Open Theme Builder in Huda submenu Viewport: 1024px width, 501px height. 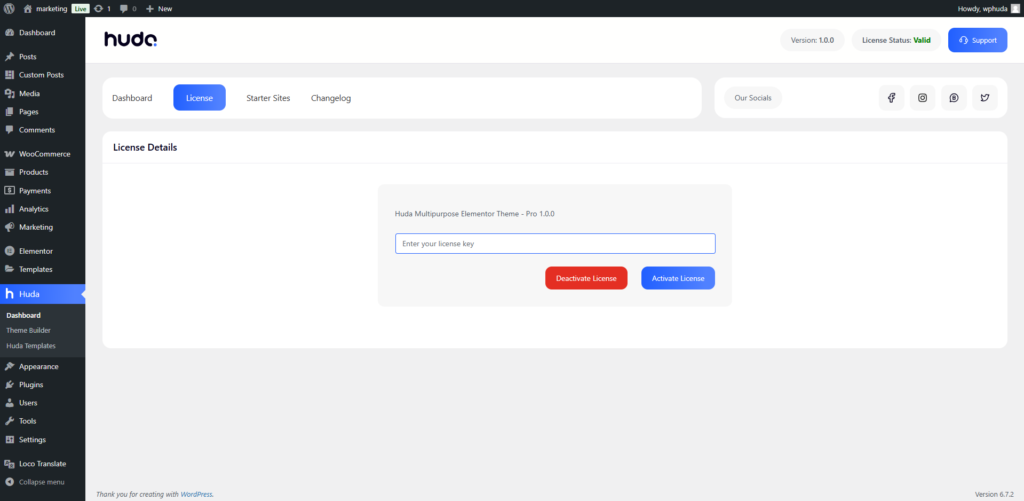pos(28,331)
